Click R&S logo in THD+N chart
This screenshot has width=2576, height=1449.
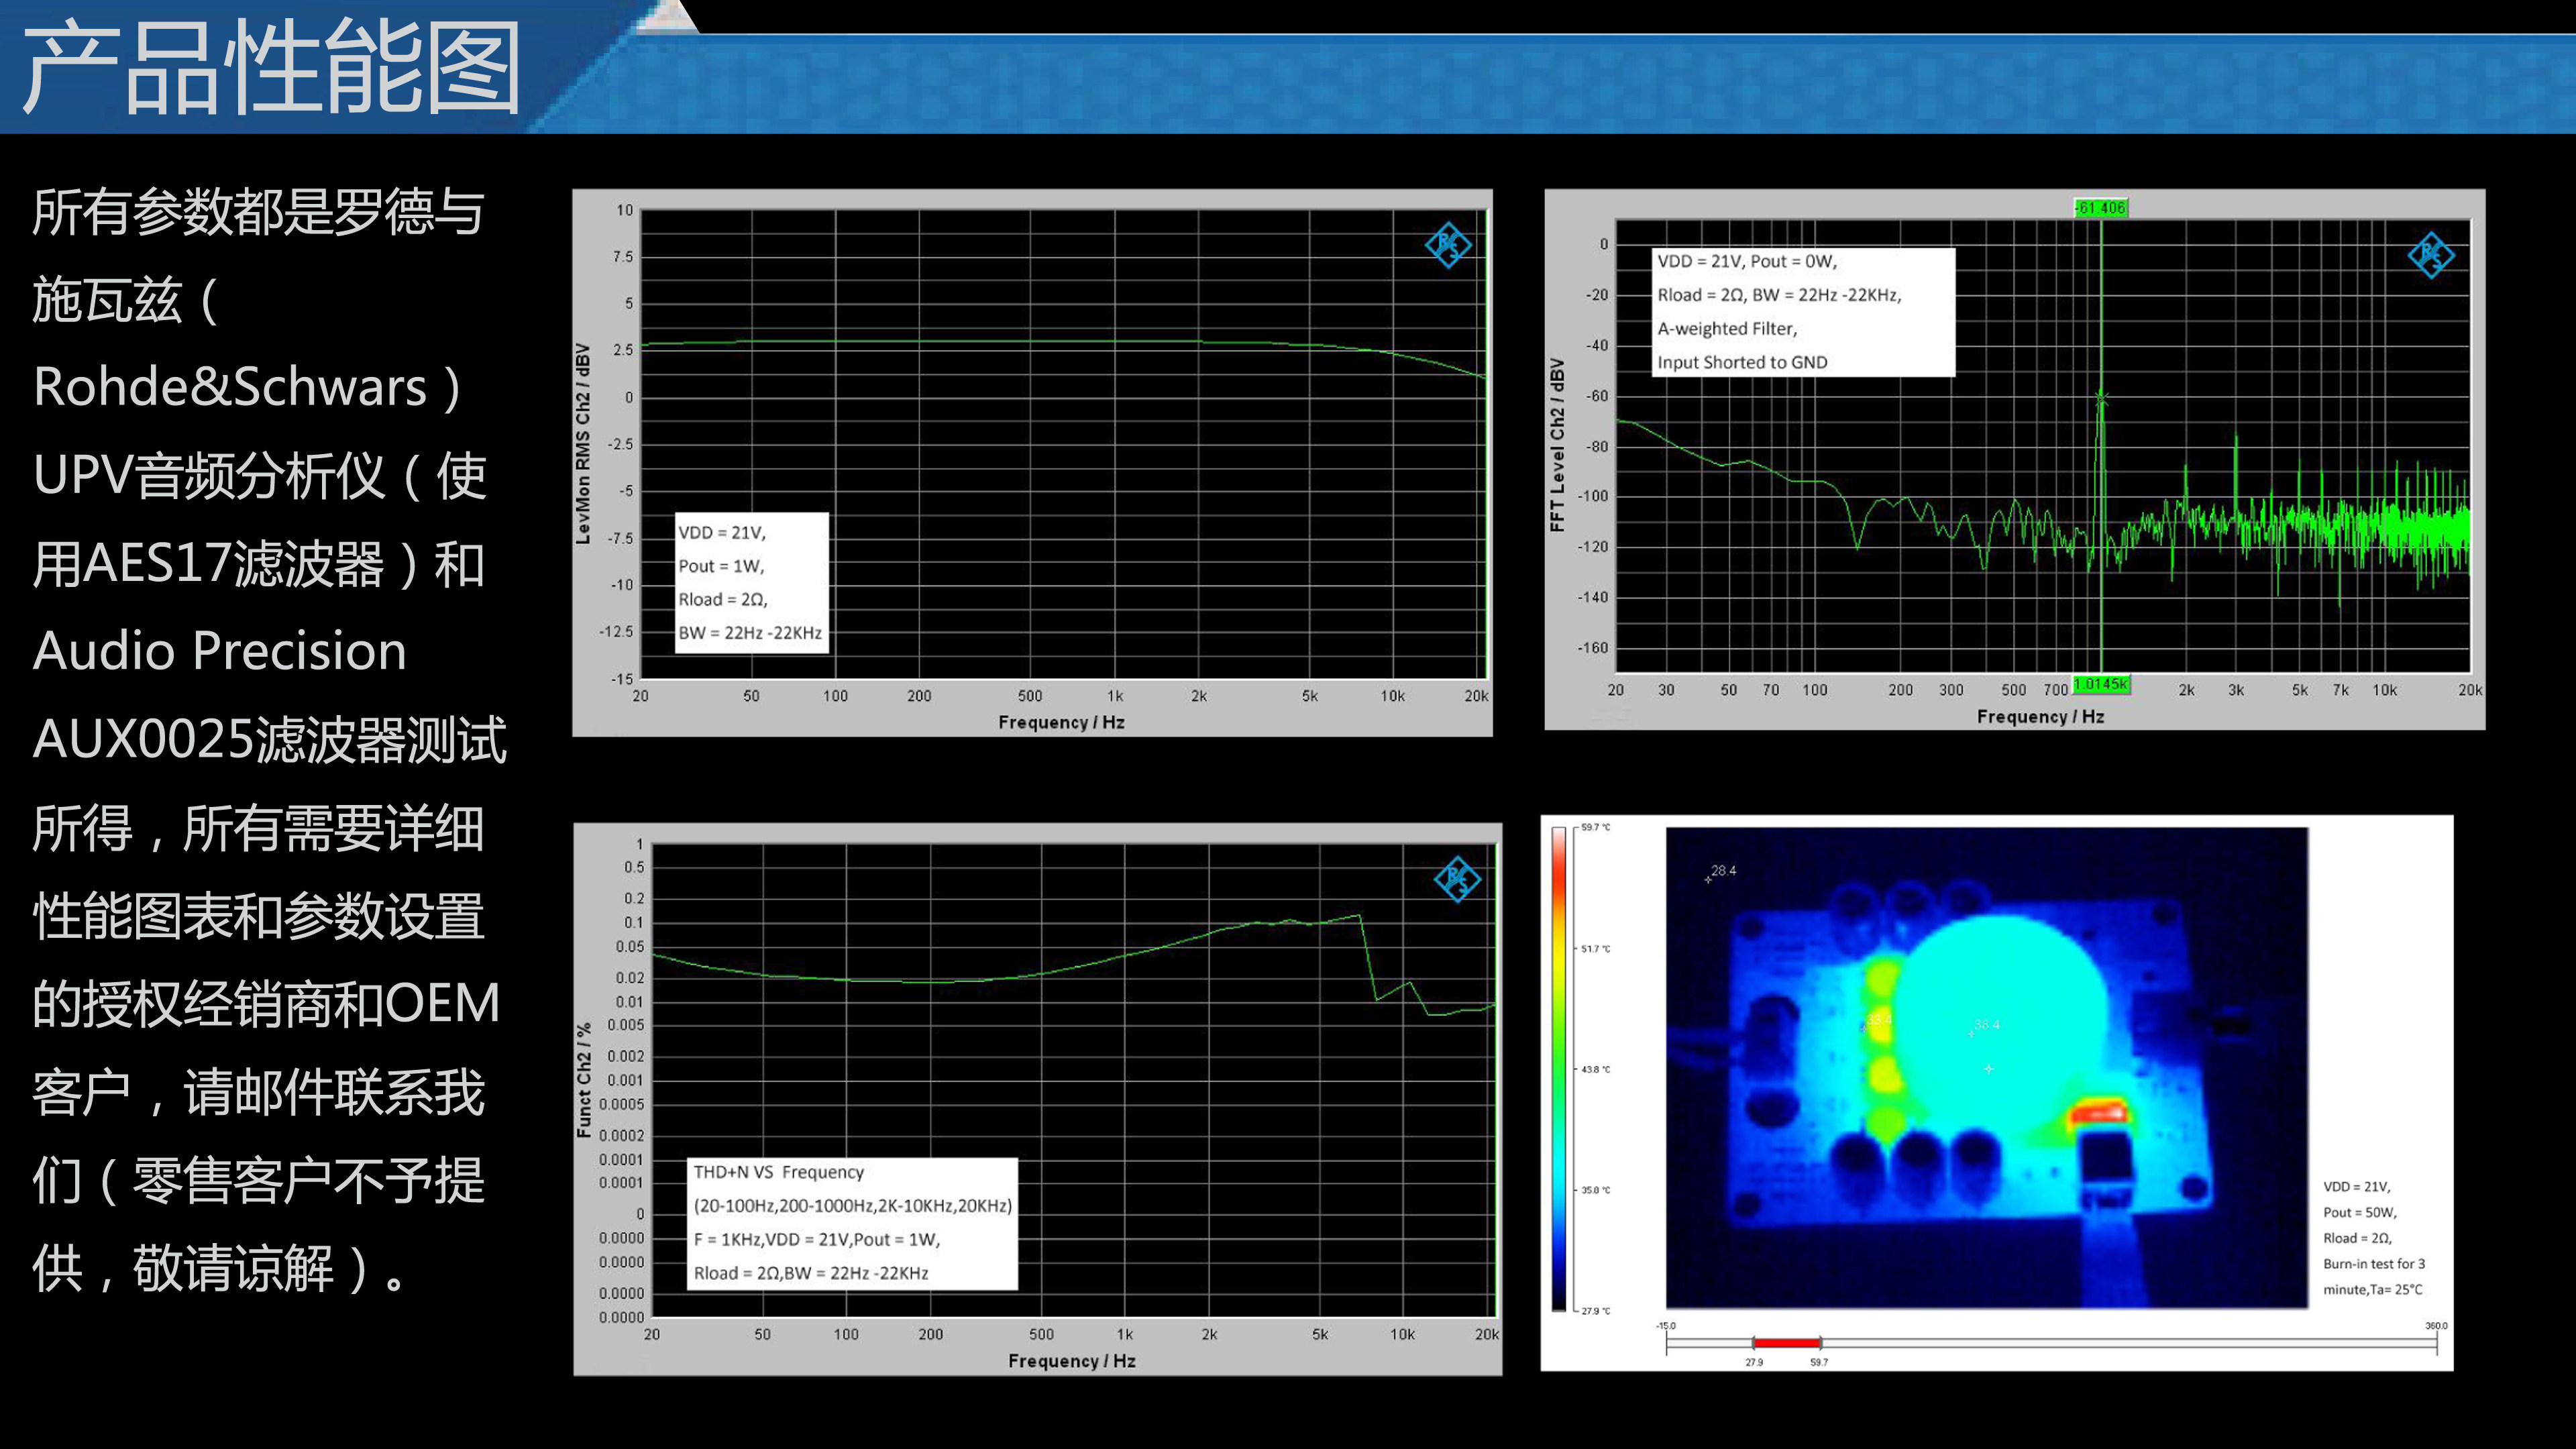pyautogui.click(x=1457, y=879)
